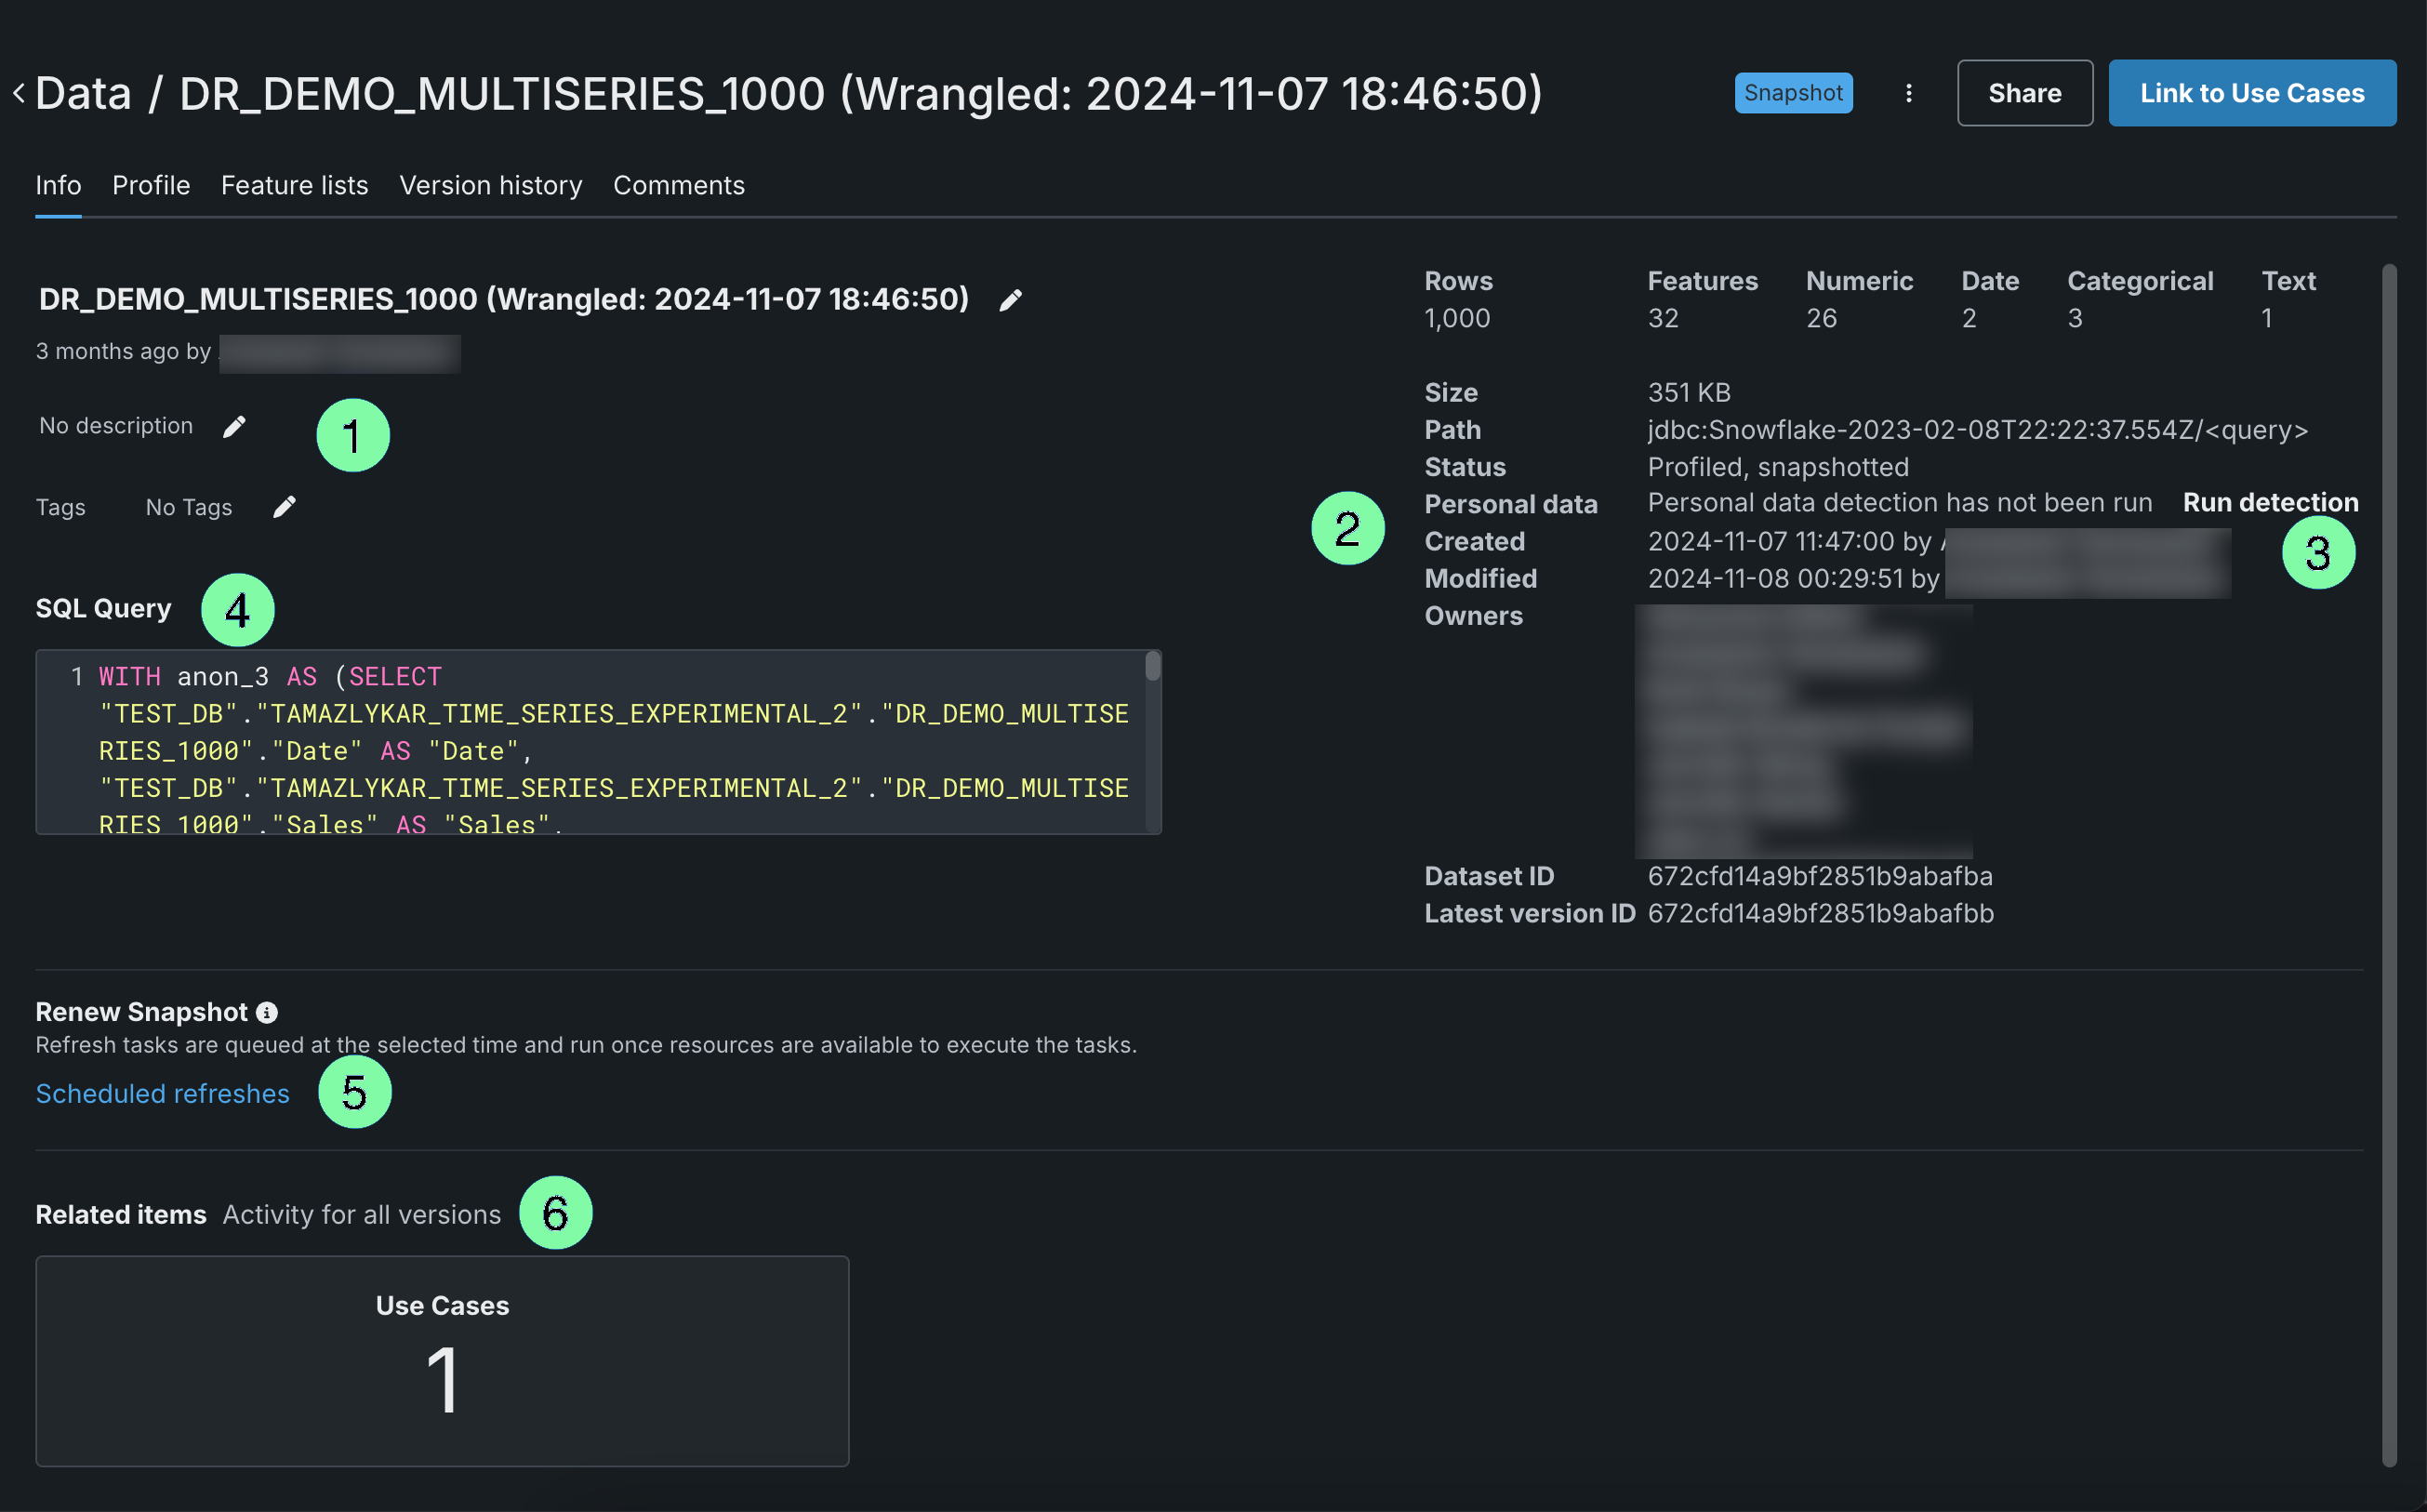This screenshot has width=2427, height=1512.
Task: Open the Scheduled refreshes link
Action: pos(162,1093)
